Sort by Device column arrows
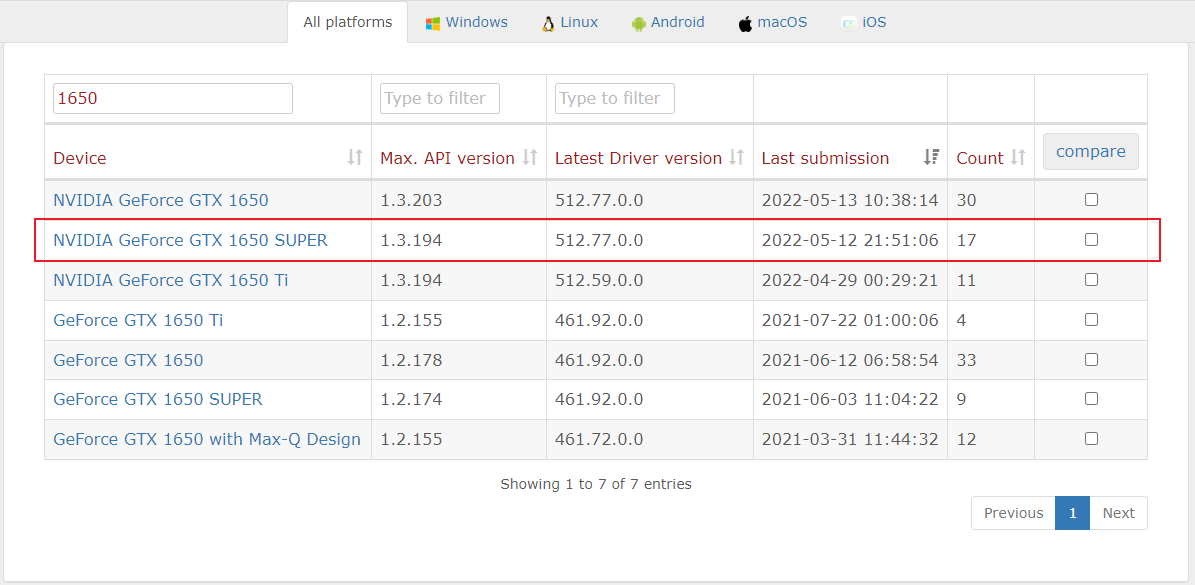 pos(355,158)
